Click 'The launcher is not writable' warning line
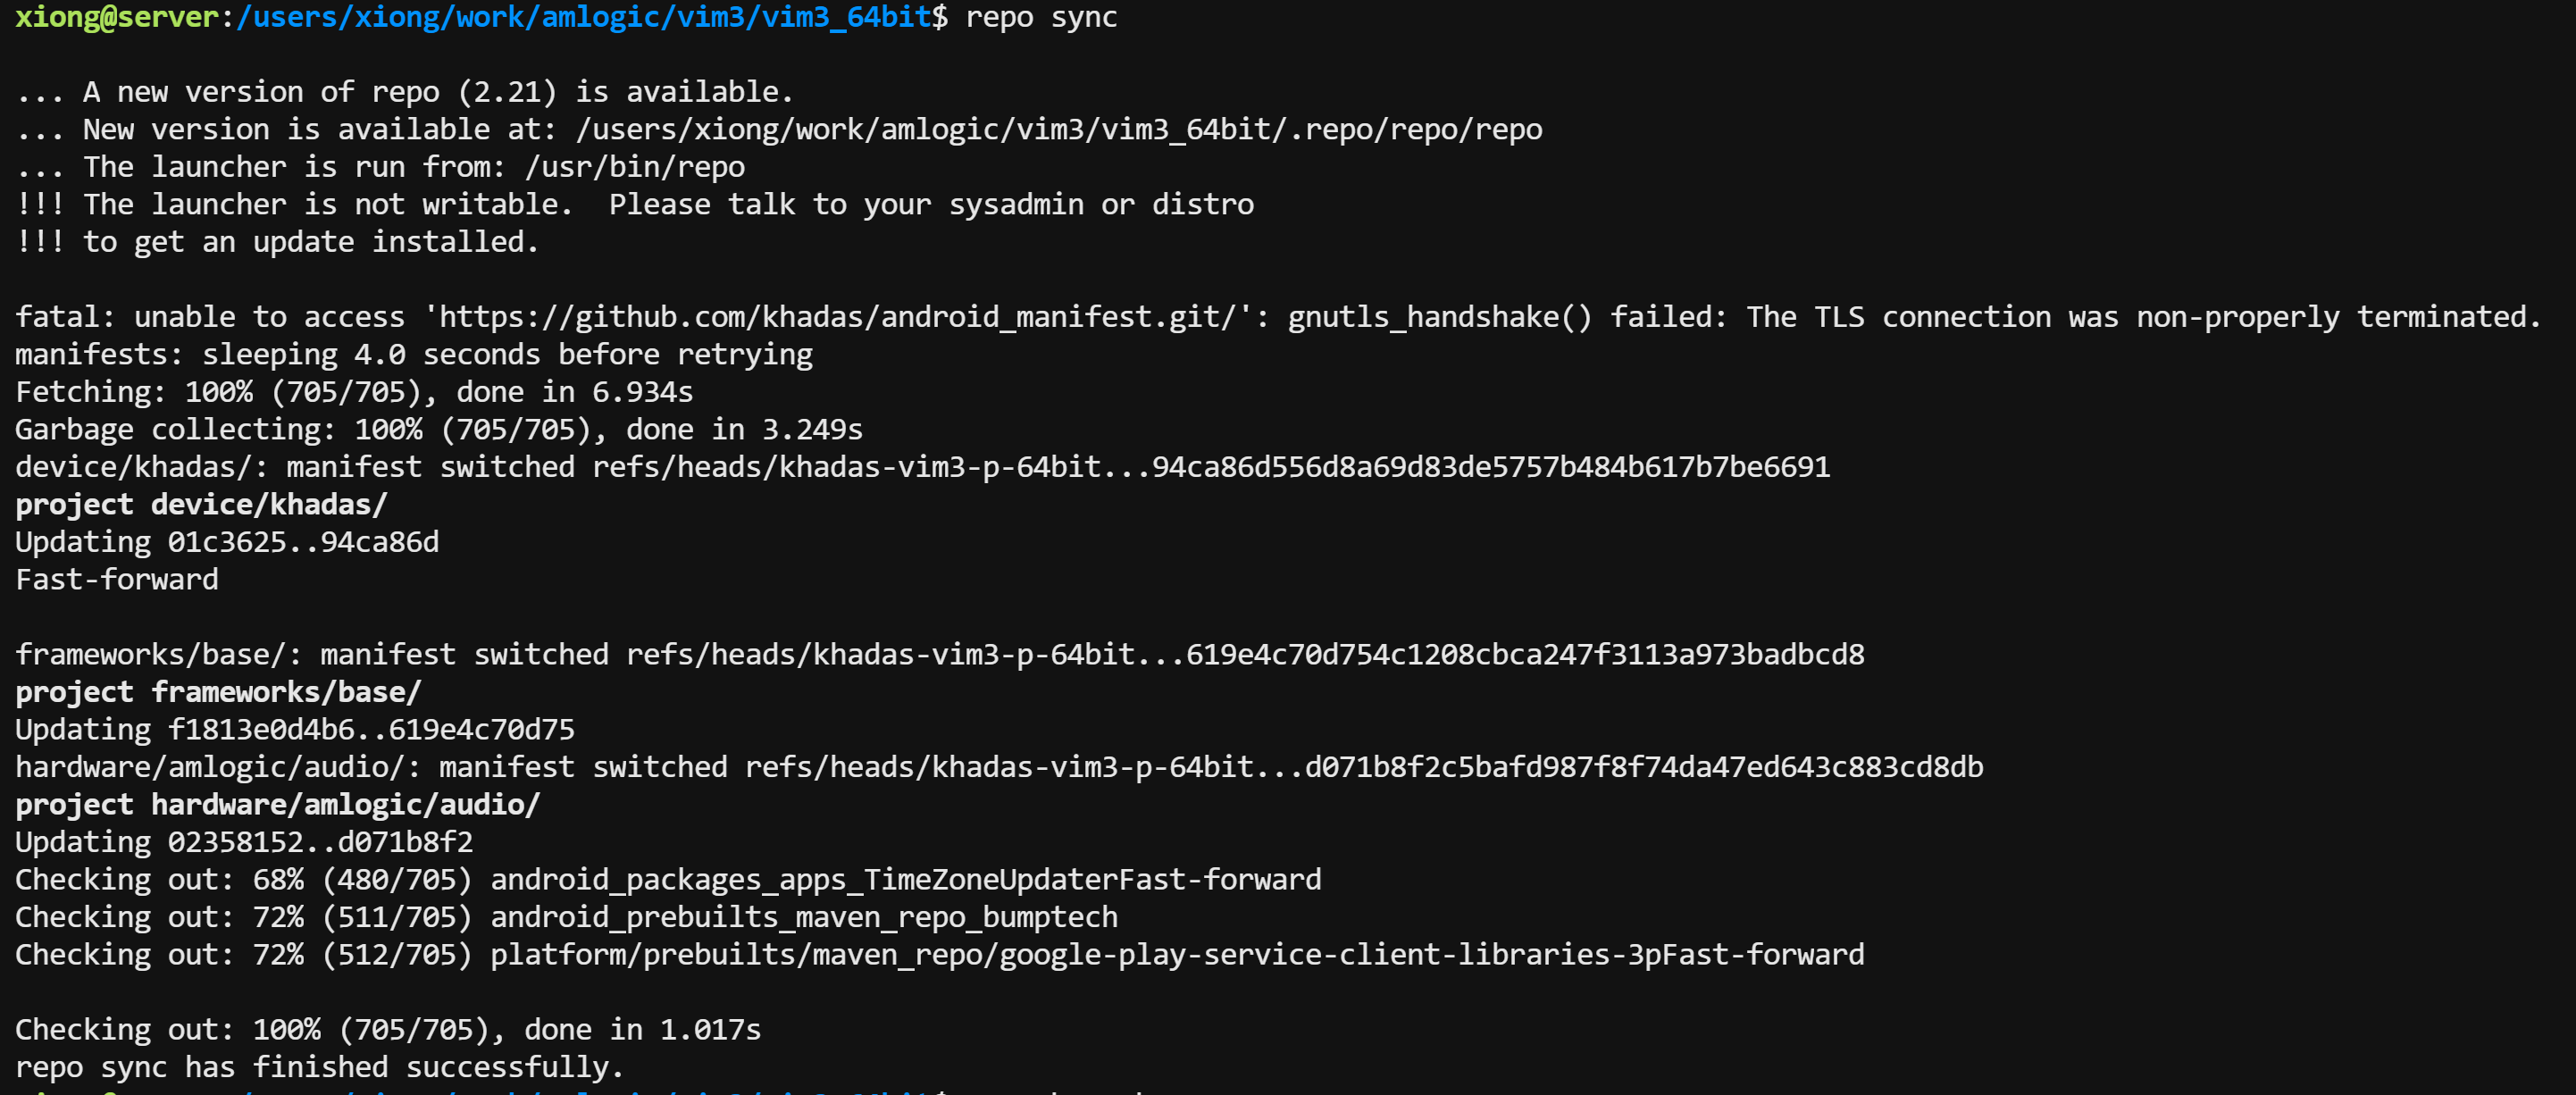Viewport: 2576px width, 1095px height. (x=635, y=205)
